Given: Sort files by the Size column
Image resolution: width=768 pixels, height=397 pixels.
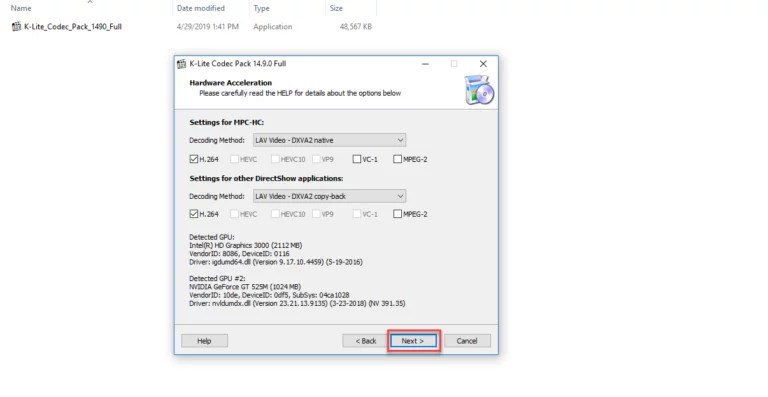Looking at the screenshot, I should [336, 8].
